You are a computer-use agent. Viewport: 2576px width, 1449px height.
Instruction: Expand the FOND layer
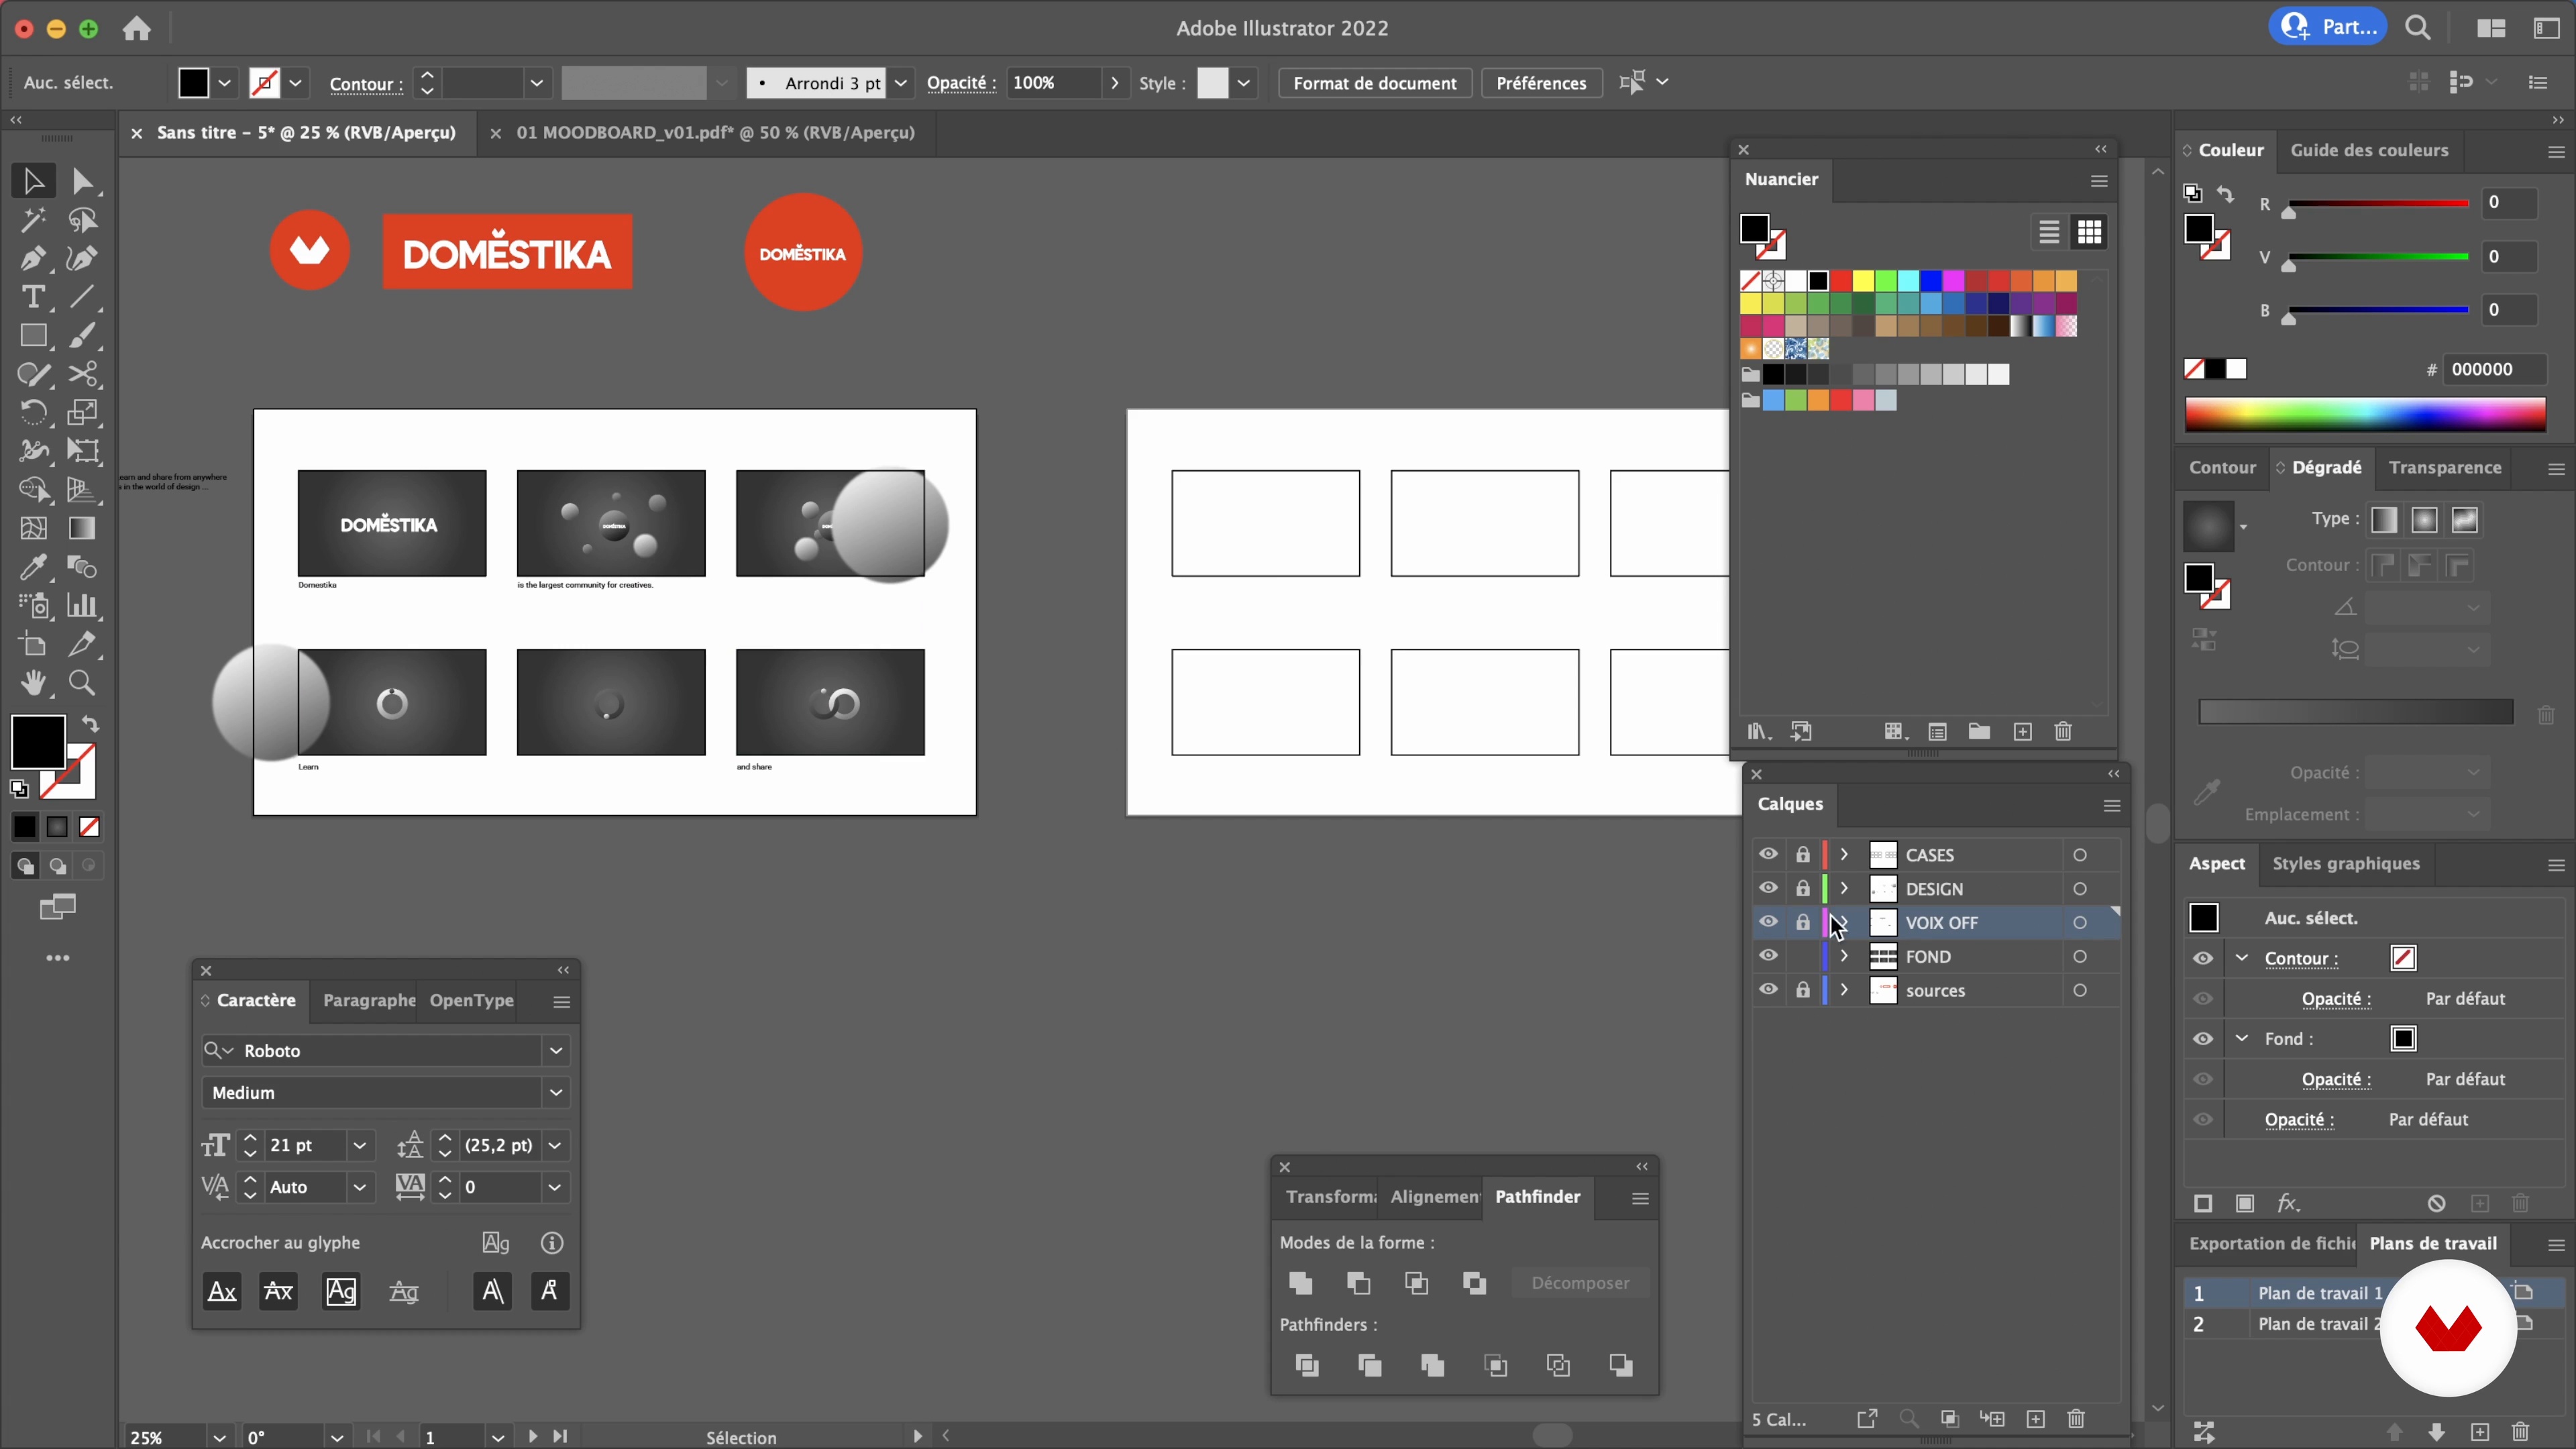coord(1844,957)
